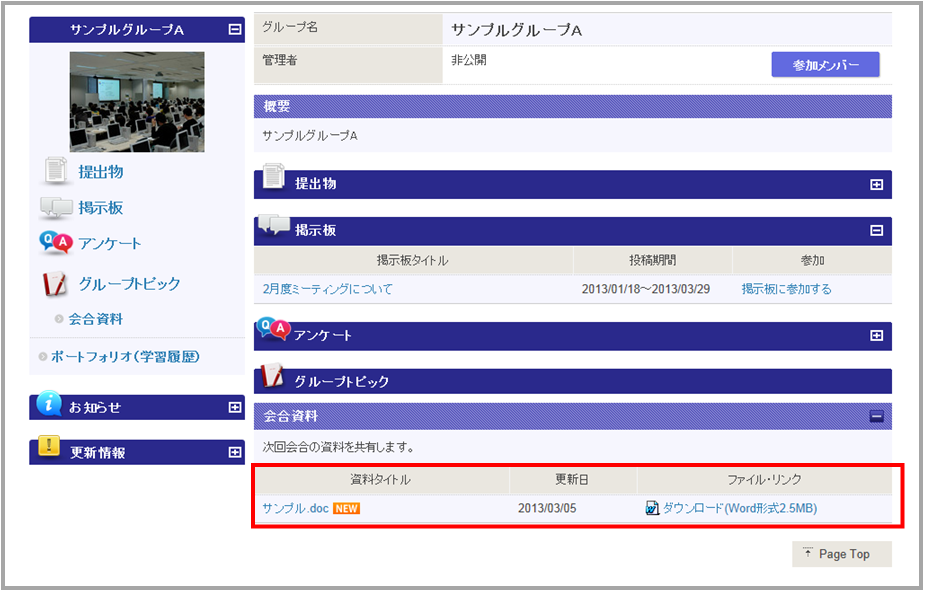The image size is (925, 592).
Task: Expand the お知らせ panel
Action: click(235, 407)
